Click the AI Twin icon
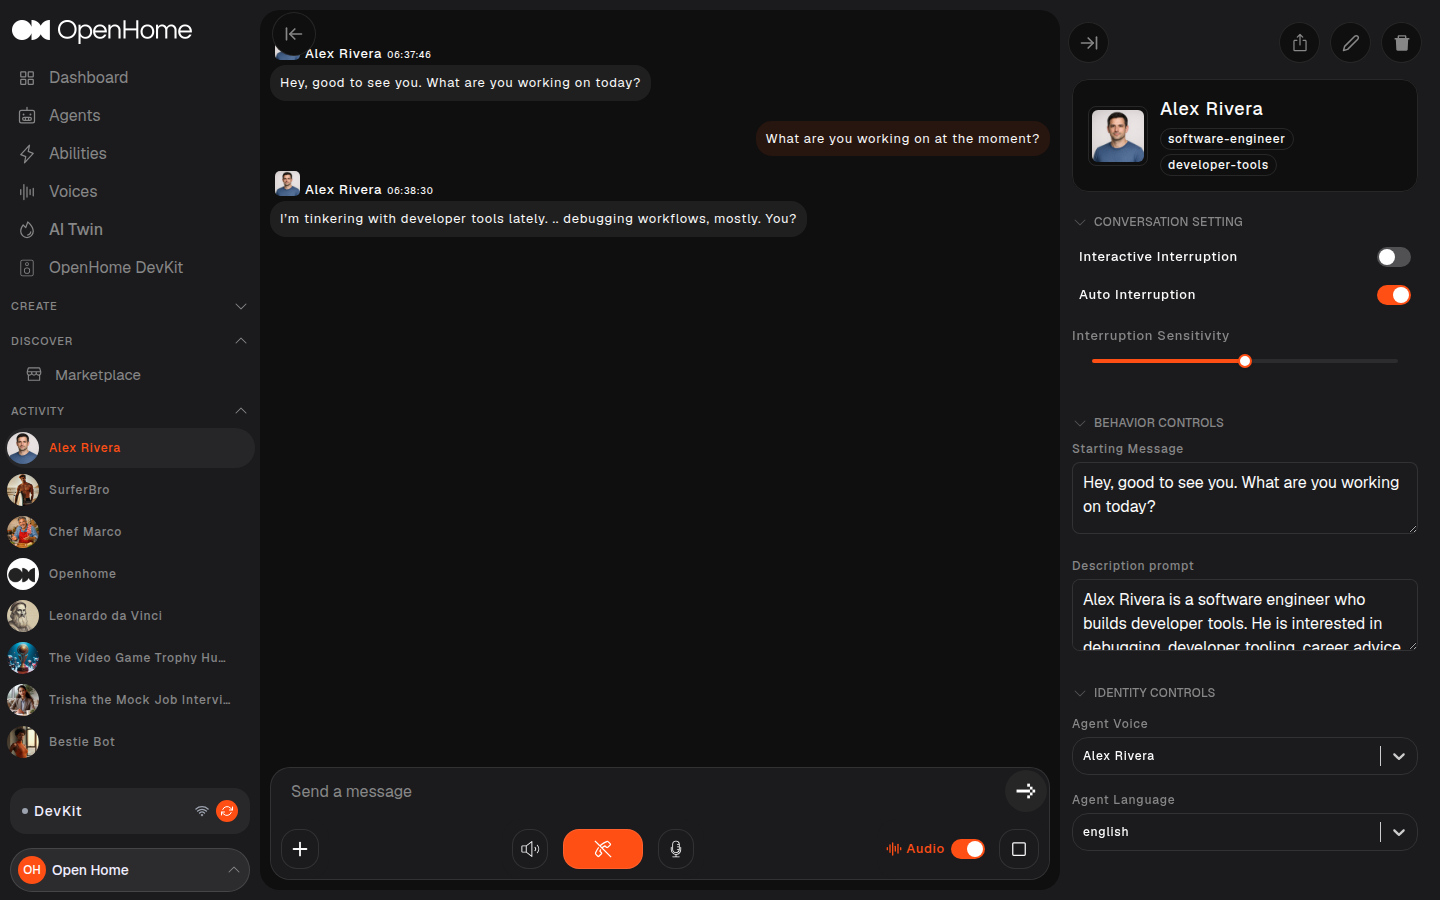 click(27, 230)
